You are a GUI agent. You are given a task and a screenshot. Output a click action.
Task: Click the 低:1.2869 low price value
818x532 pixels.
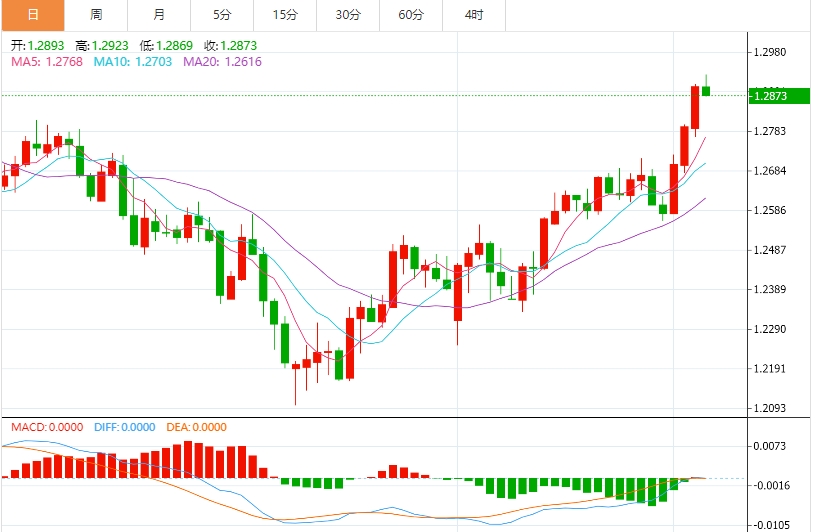pos(166,46)
